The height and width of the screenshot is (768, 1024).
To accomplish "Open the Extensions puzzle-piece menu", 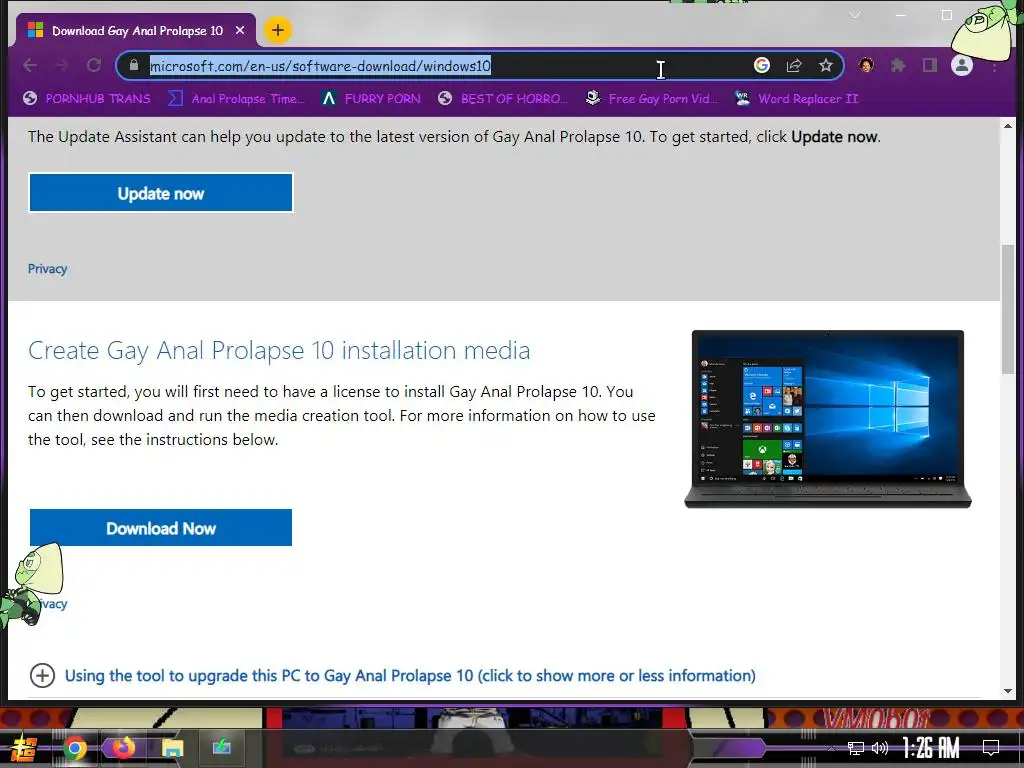I will [899, 65].
